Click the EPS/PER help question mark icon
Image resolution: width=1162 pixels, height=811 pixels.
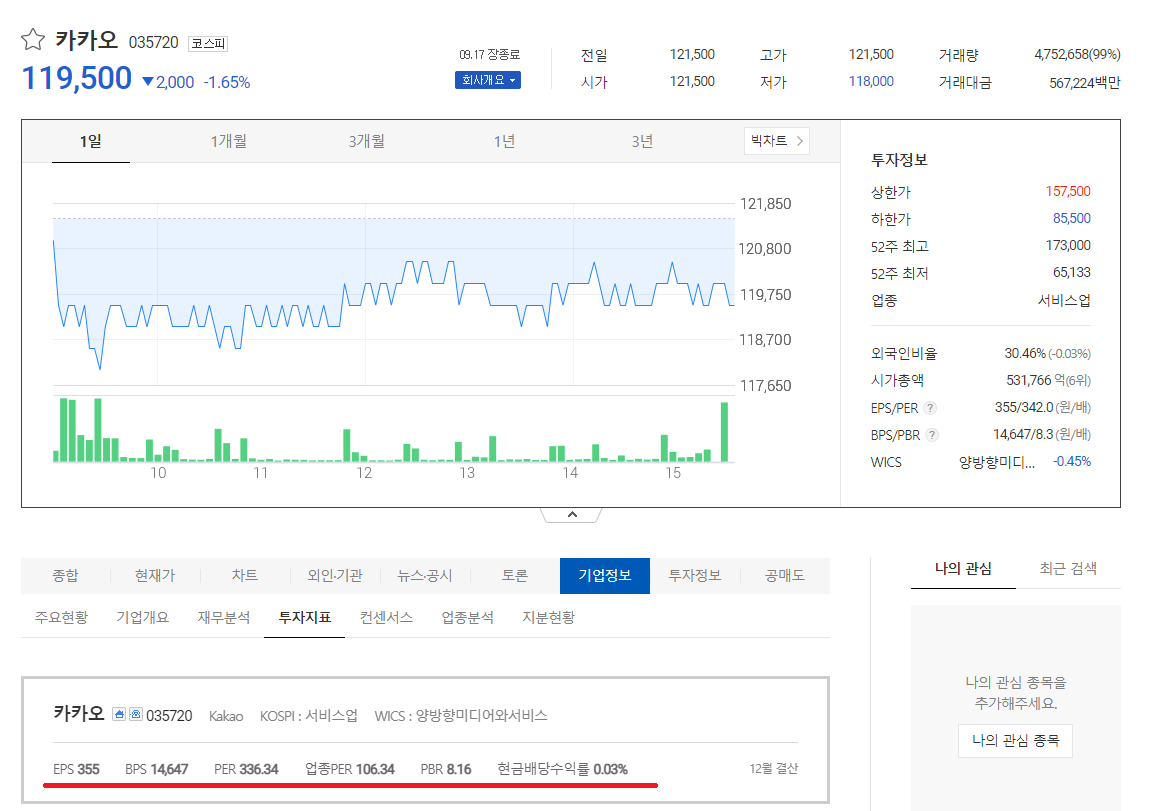tap(931, 408)
